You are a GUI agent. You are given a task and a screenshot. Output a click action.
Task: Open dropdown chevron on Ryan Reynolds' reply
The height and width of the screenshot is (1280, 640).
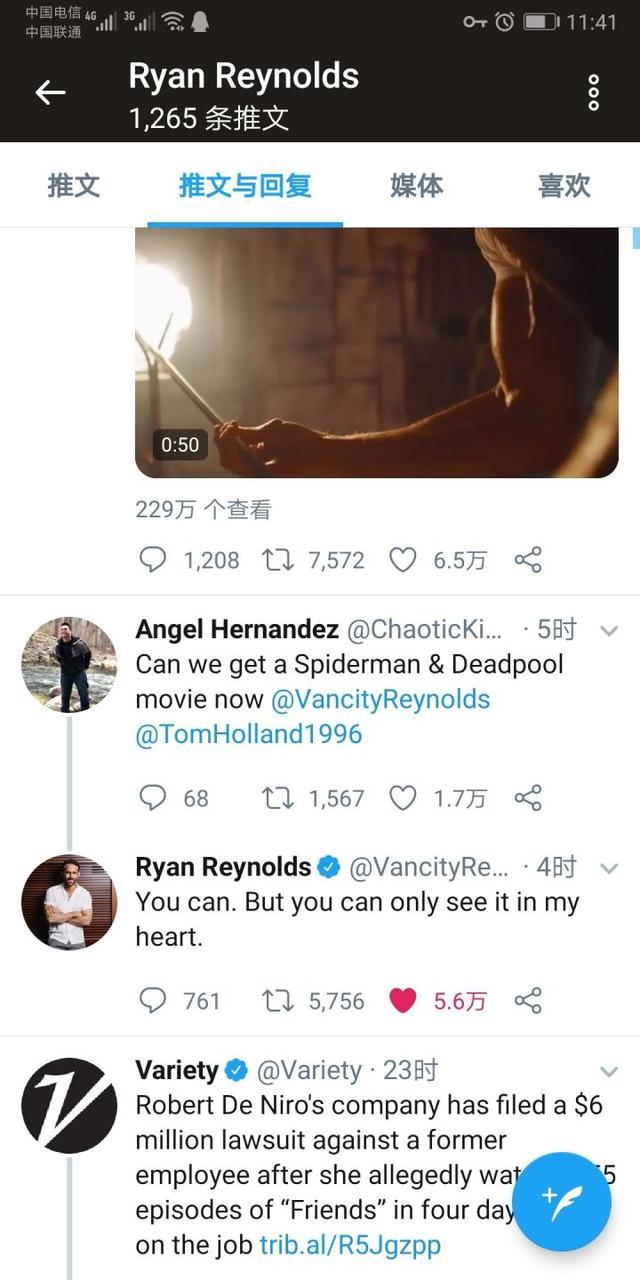click(606, 867)
